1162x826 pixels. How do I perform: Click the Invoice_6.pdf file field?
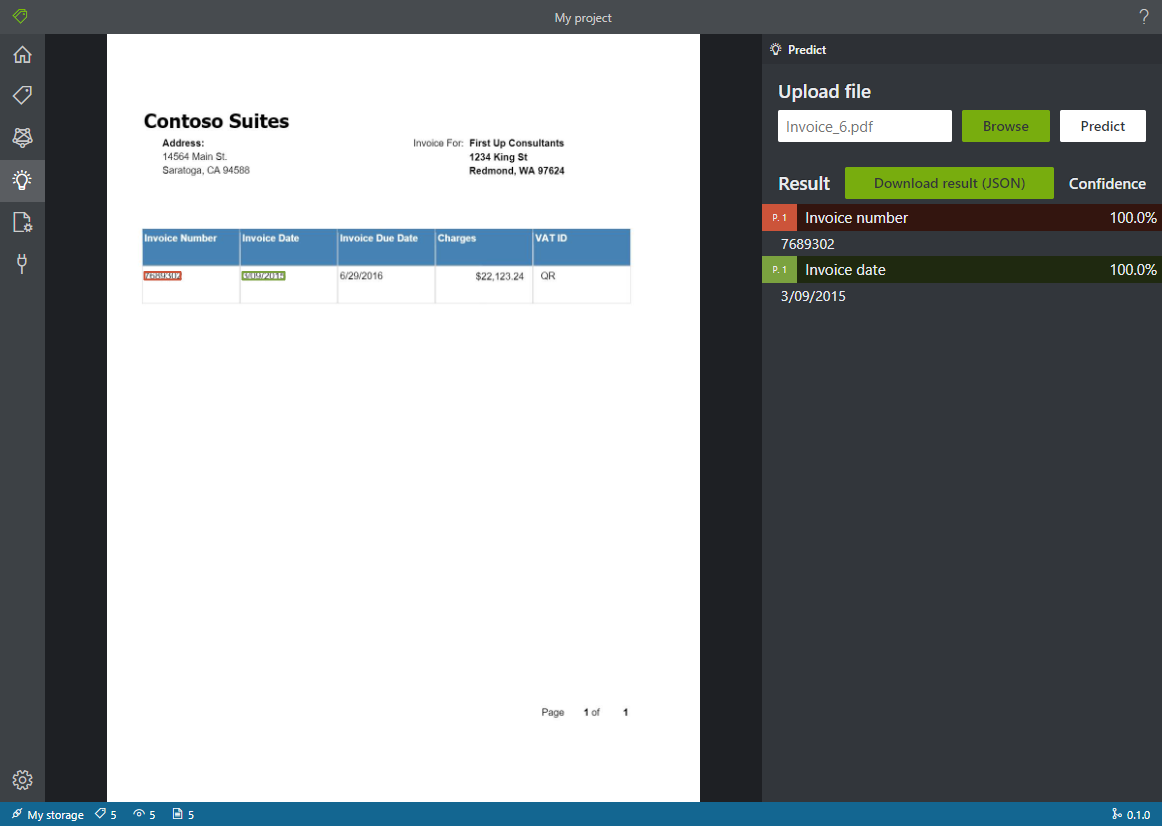[x=865, y=126]
